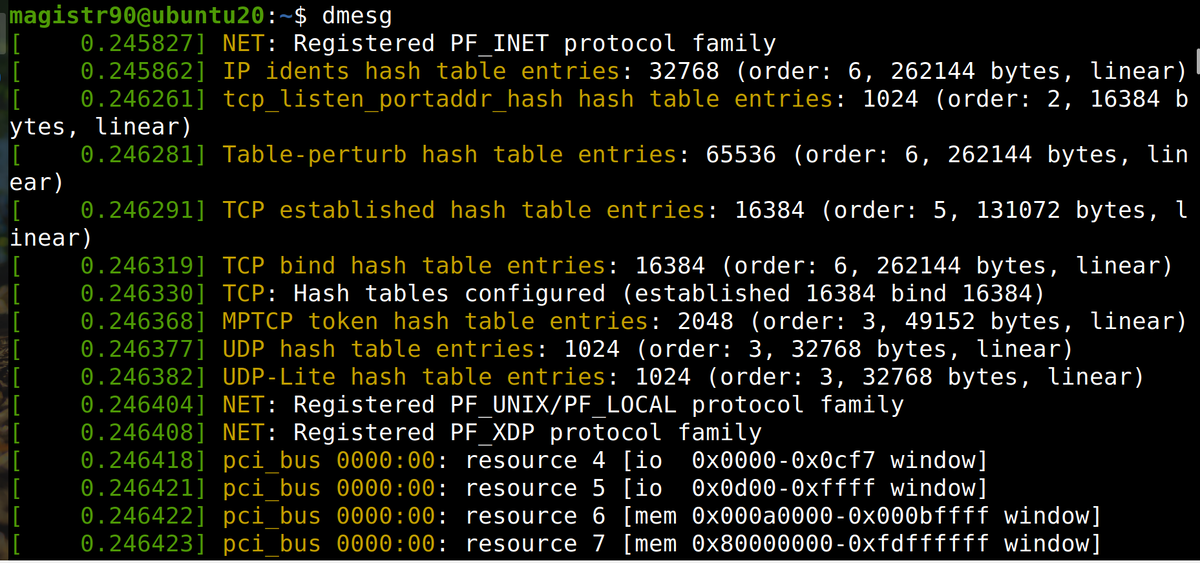
Task: Select 'MPTCP token hash table entries' label
Action: pyautogui.click(x=436, y=322)
